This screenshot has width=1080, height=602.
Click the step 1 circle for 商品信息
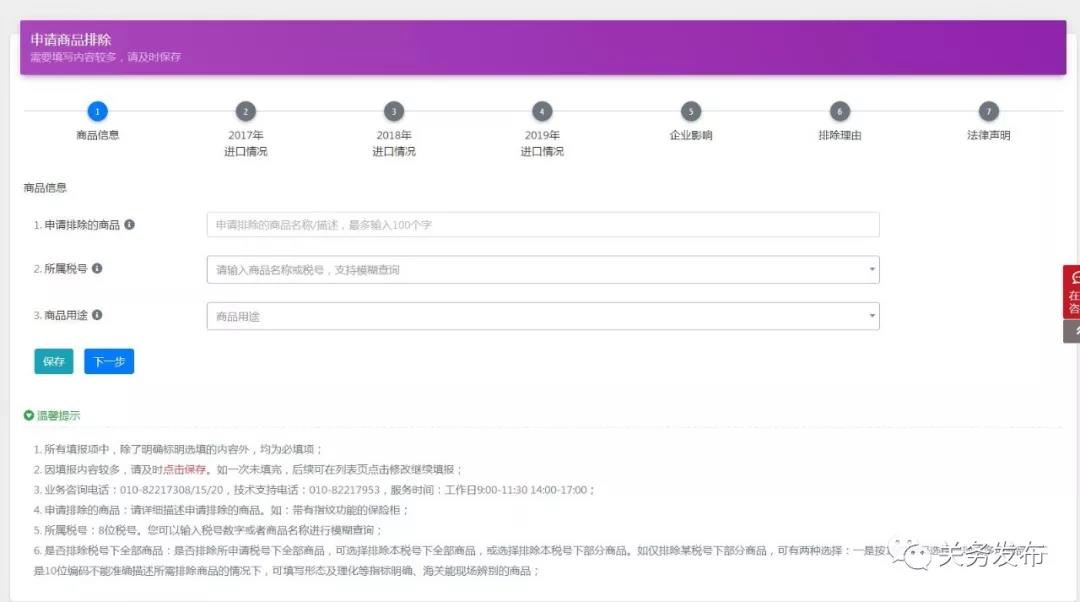point(97,111)
